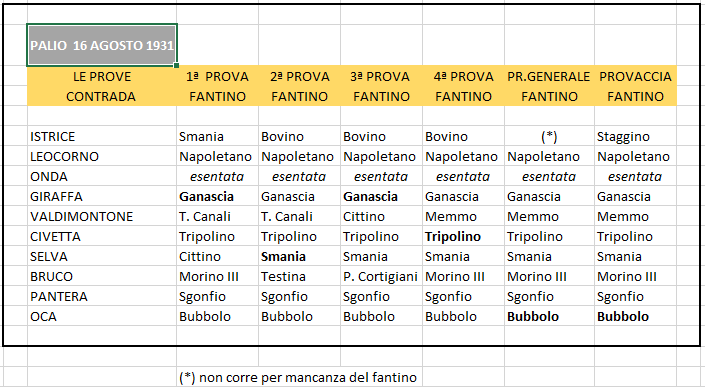The height and width of the screenshot is (387, 705).
Task: Click the esentata cell under 3ª PROVA
Action: pyautogui.click(x=381, y=176)
